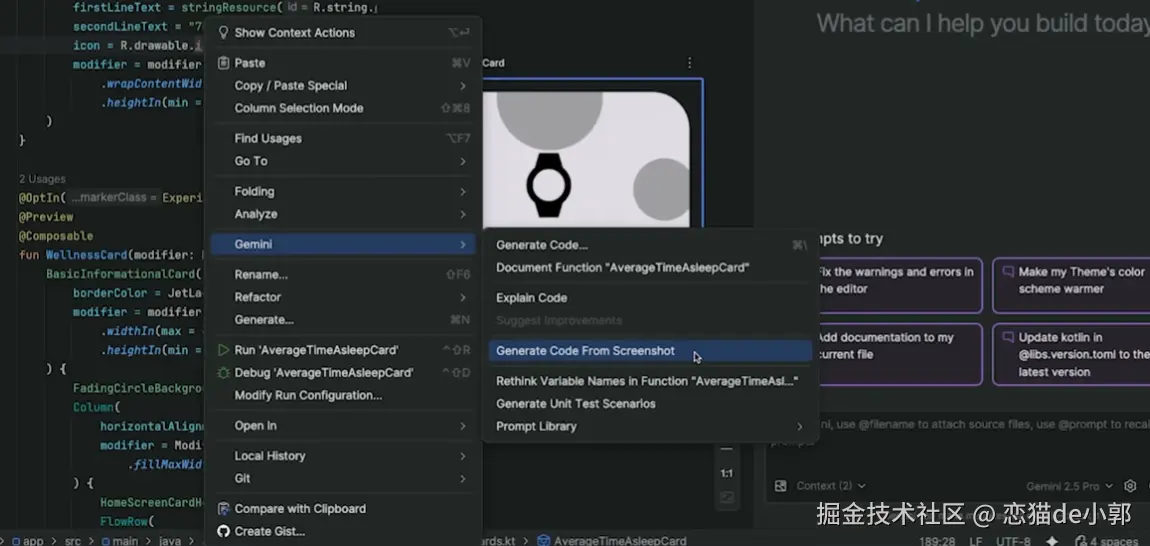Click Generate Code From Screenshot
The height and width of the screenshot is (546, 1150).
651,351
